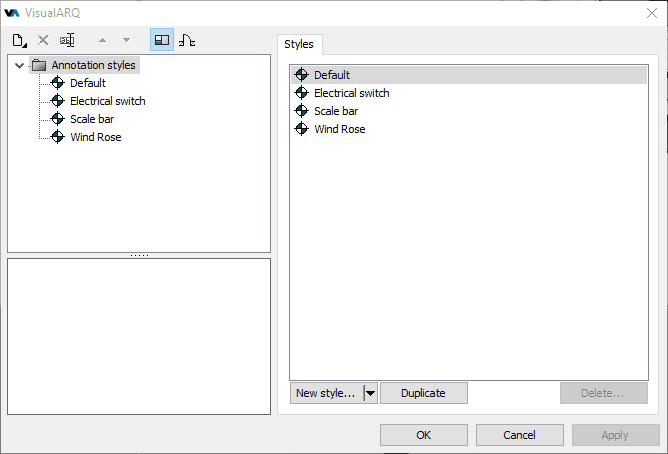Click the Rename toolbar icon
The image size is (668, 454).
pyautogui.click(x=67, y=40)
